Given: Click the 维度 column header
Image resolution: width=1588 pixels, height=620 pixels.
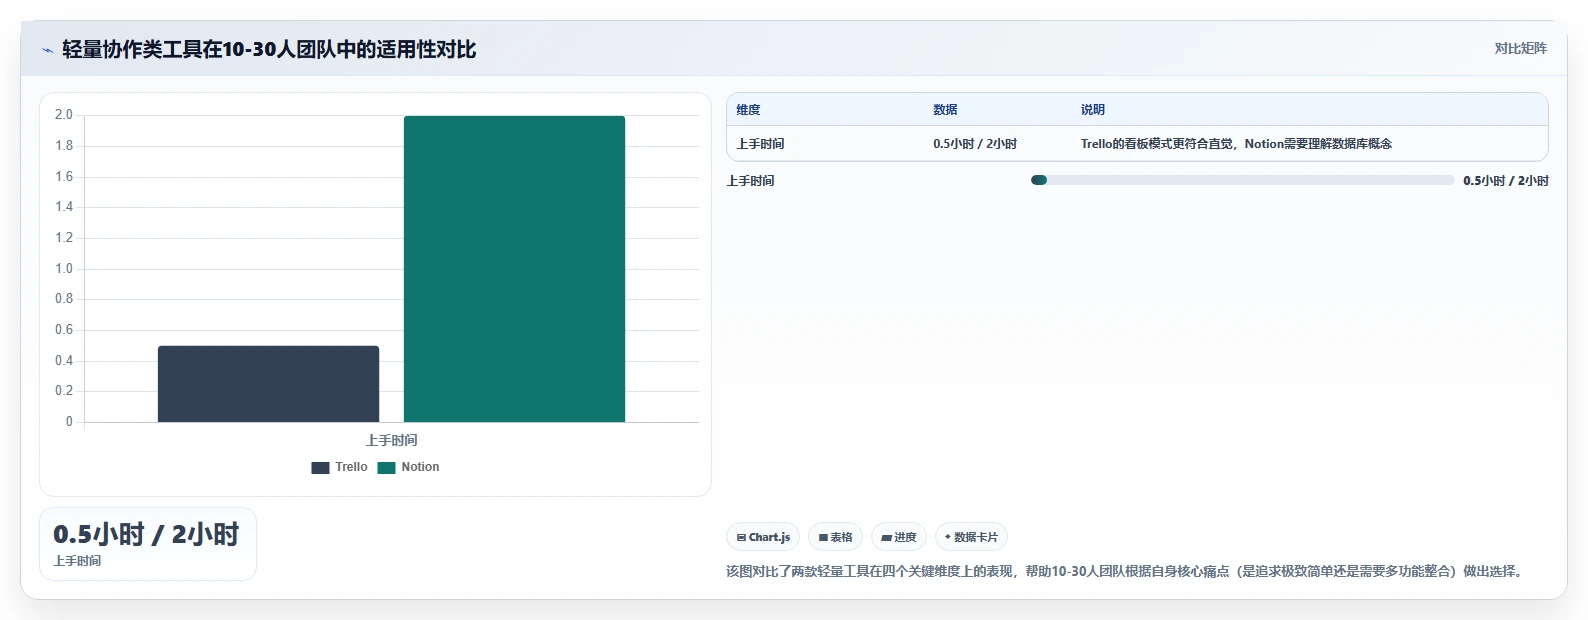Looking at the screenshot, I should [749, 110].
